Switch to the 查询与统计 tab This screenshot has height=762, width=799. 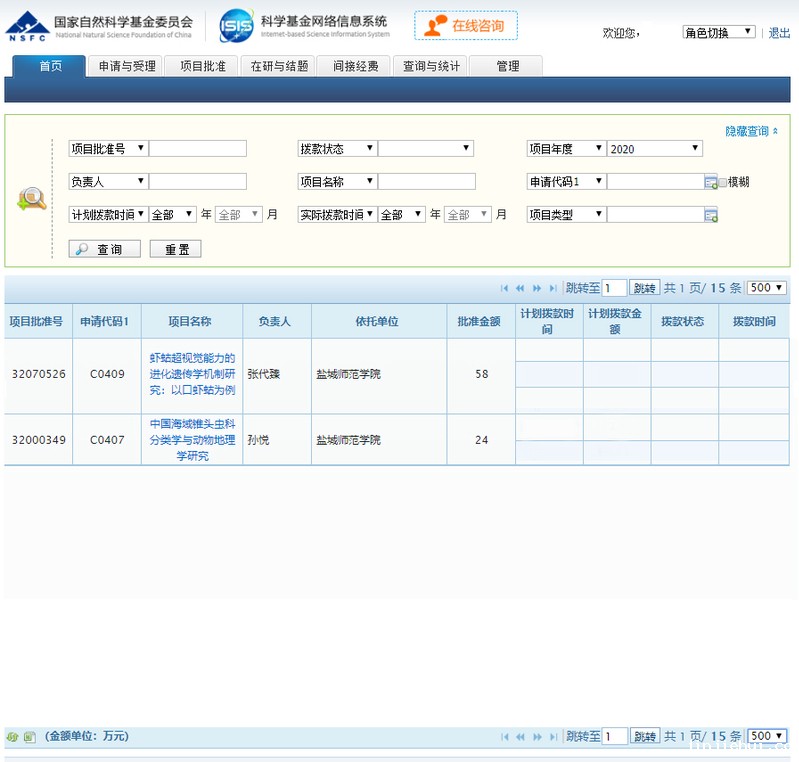coord(431,66)
